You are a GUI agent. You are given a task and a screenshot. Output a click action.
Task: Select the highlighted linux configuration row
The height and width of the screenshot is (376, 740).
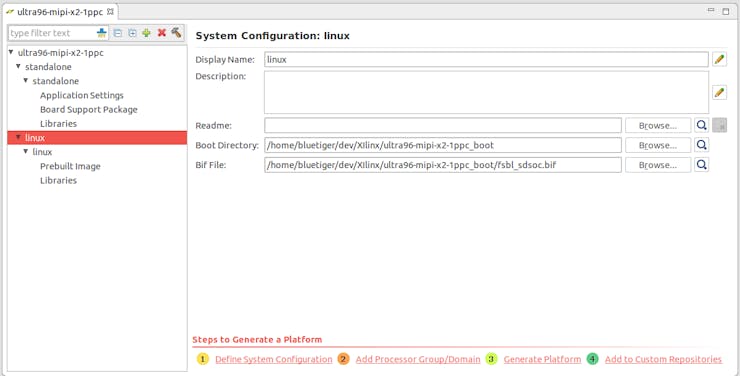pos(97,138)
